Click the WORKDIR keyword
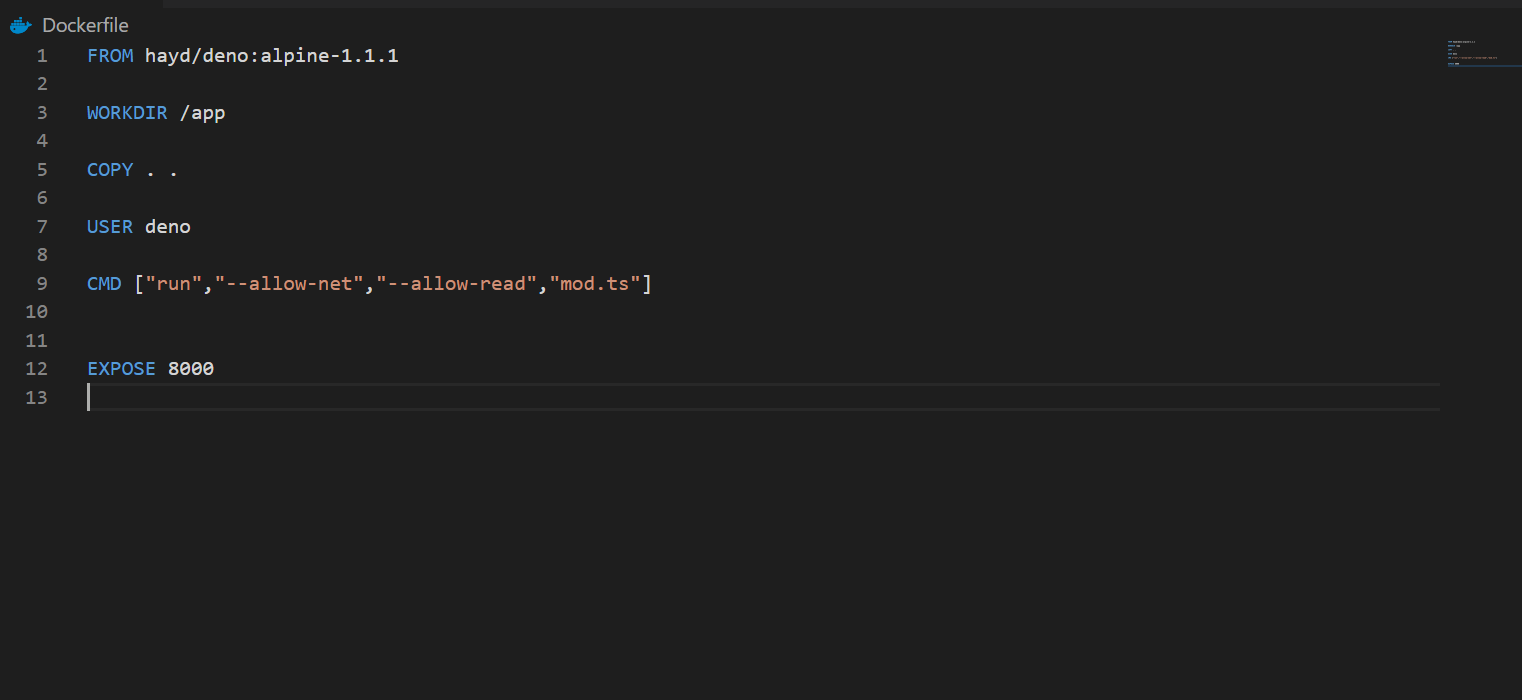 pyautogui.click(x=127, y=113)
